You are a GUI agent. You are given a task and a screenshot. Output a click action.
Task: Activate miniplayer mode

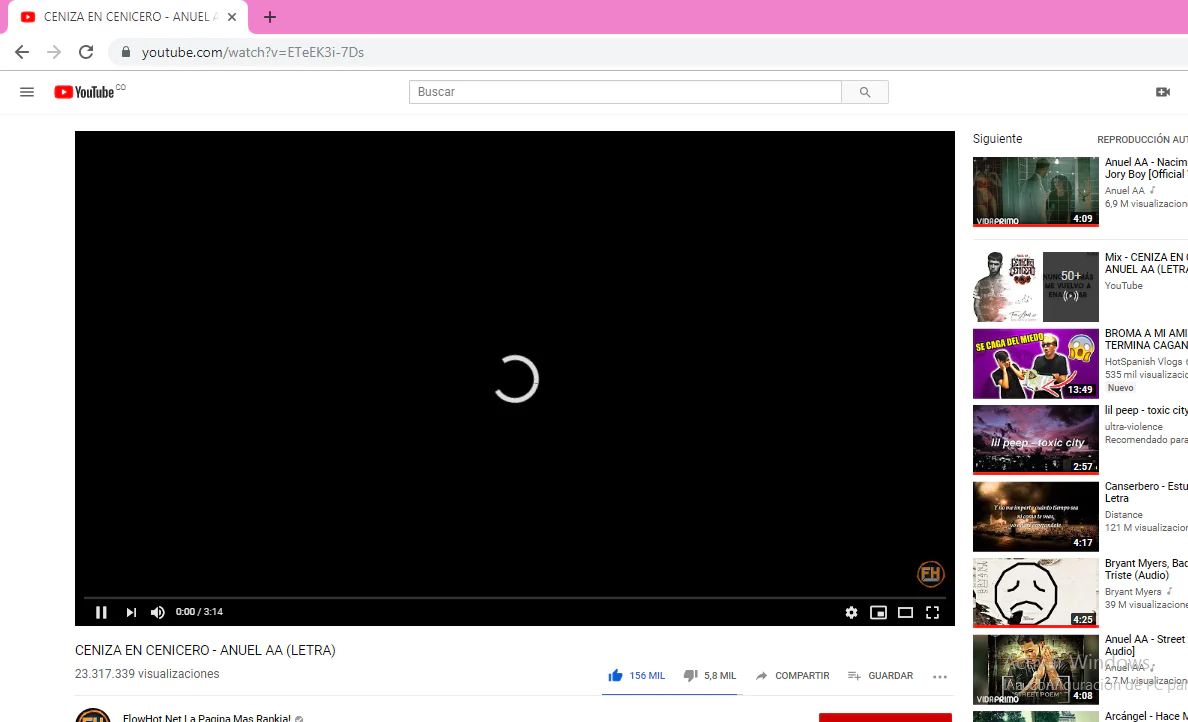pos(878,612)
